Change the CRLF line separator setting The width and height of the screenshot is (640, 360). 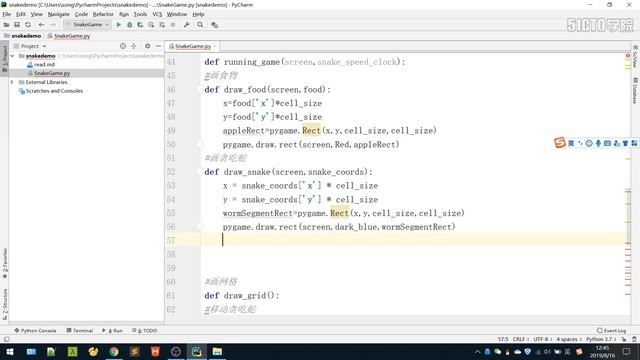(520, 339)
